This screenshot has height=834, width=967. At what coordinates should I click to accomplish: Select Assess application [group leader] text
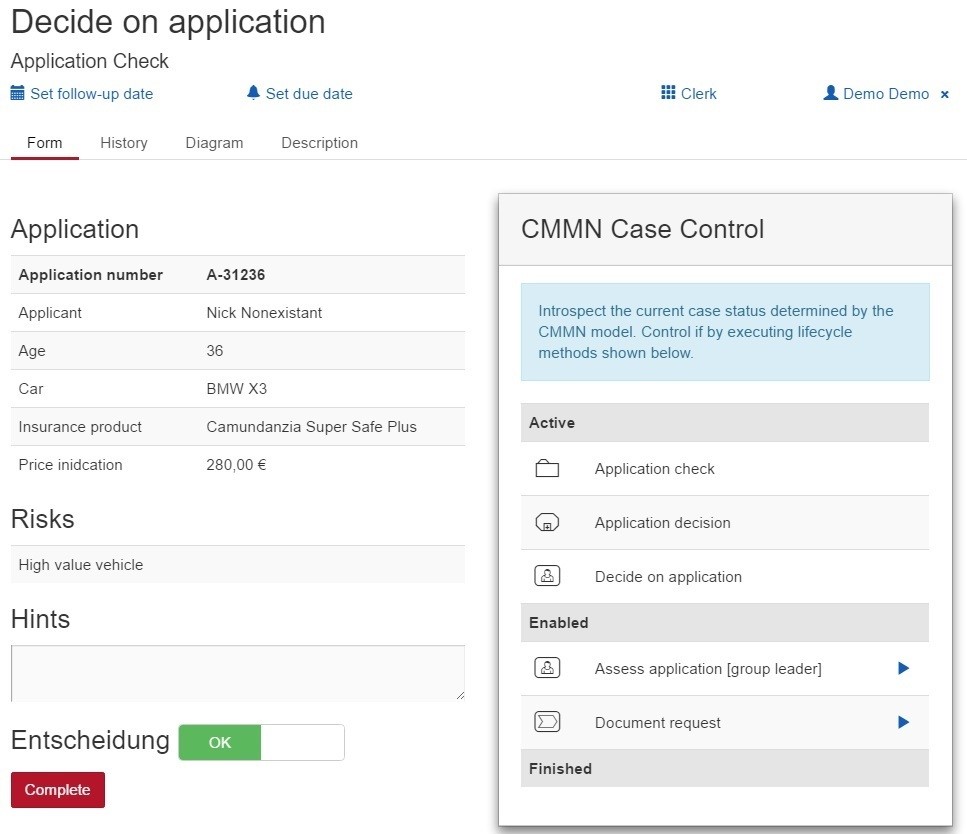coord(708,669)
